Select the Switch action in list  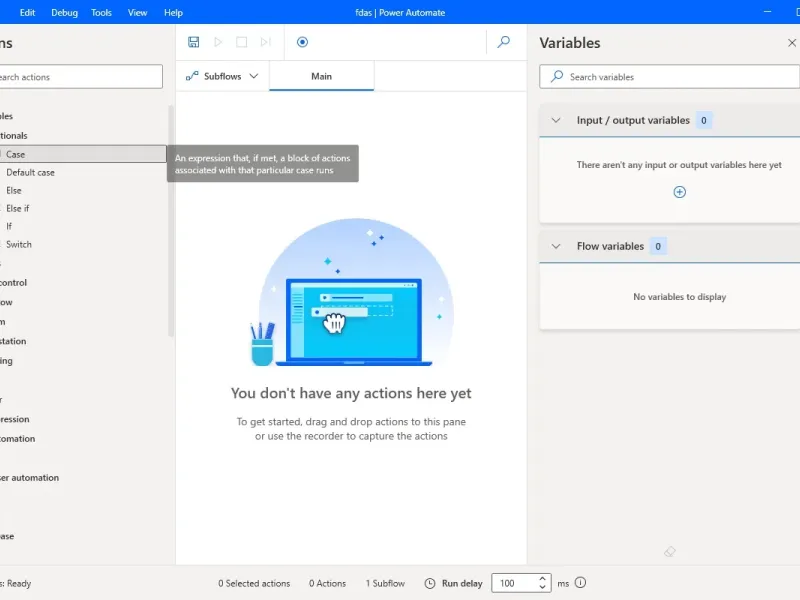click(x=19, y=244)
